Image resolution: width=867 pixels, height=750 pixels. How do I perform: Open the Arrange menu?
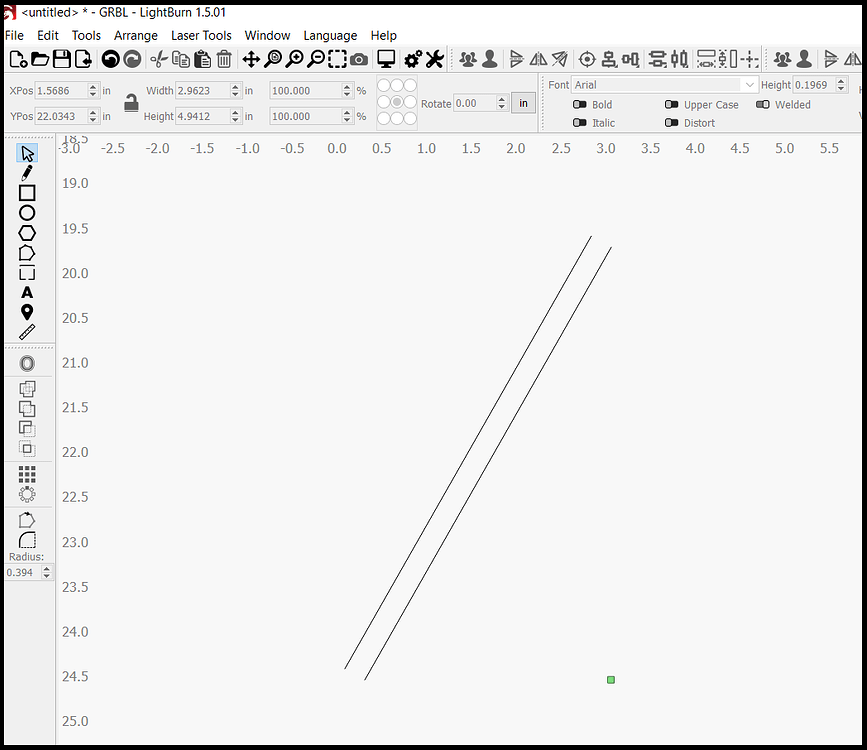(135, 35)
